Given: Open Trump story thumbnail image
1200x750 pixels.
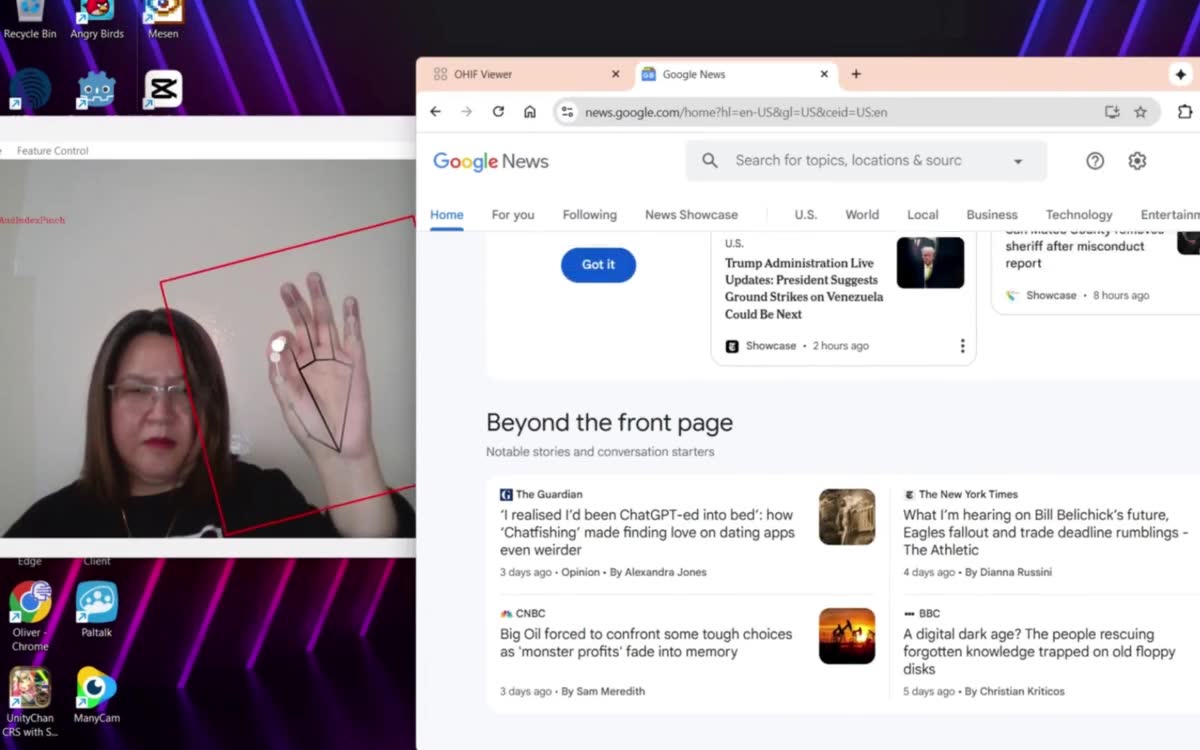Looking at the screenshot, I should tap(930, 263).
